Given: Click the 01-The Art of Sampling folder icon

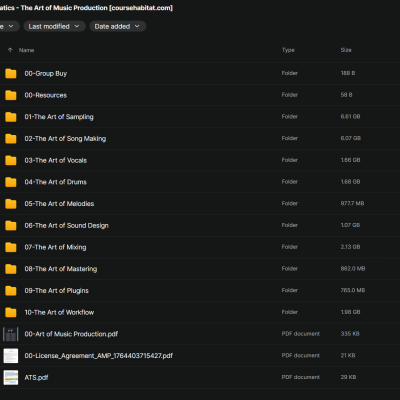Looking at the screenshot, I should tap(11, 117).
